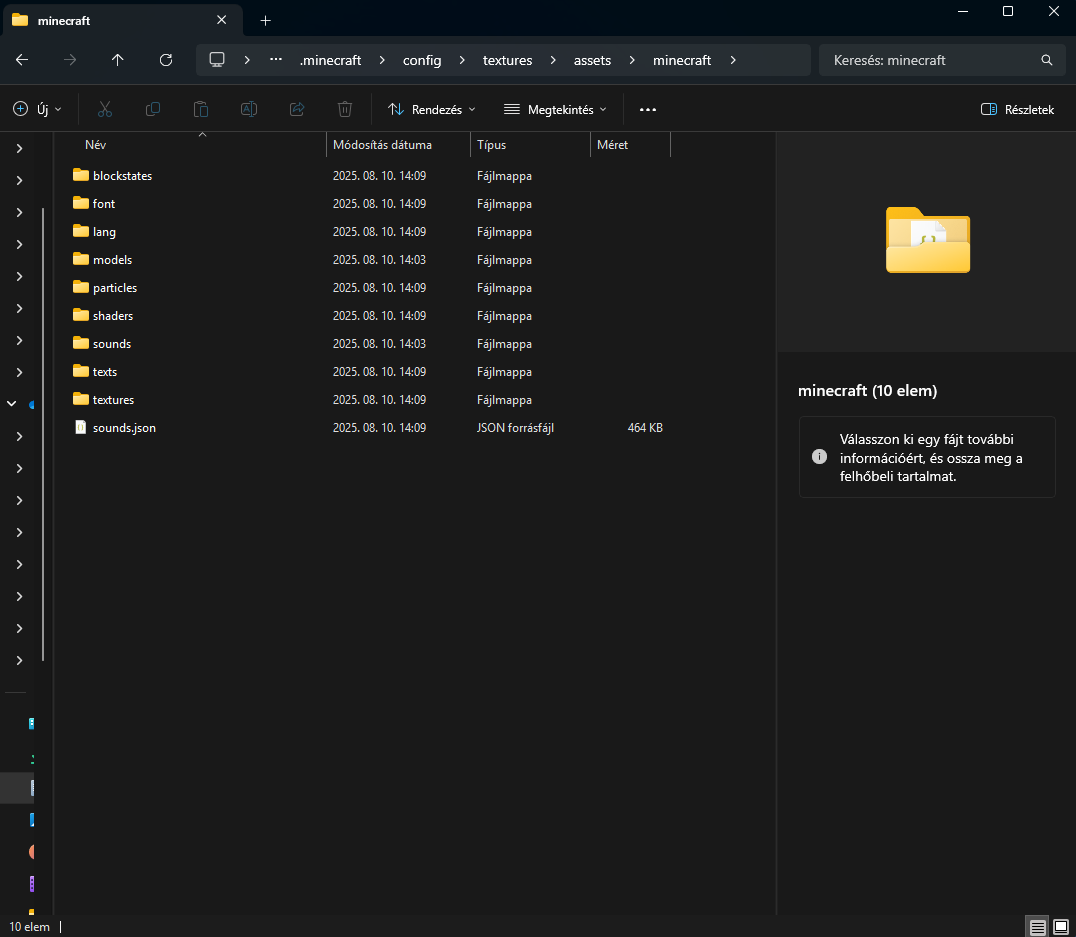1076x937 pixels.
Task: Expand chevron after config breadcrumb
Action: [x=462, y=60]
